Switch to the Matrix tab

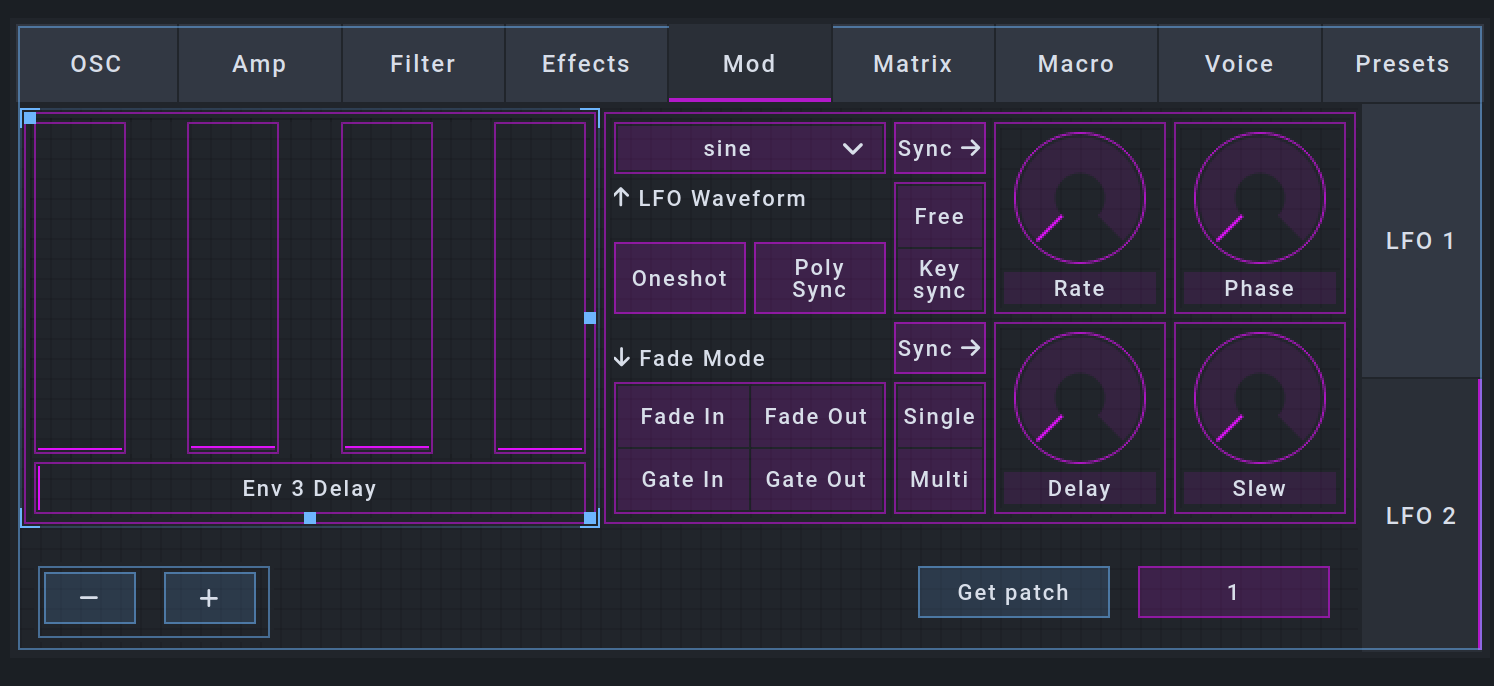pyautogui.click(x=913, y=64)
